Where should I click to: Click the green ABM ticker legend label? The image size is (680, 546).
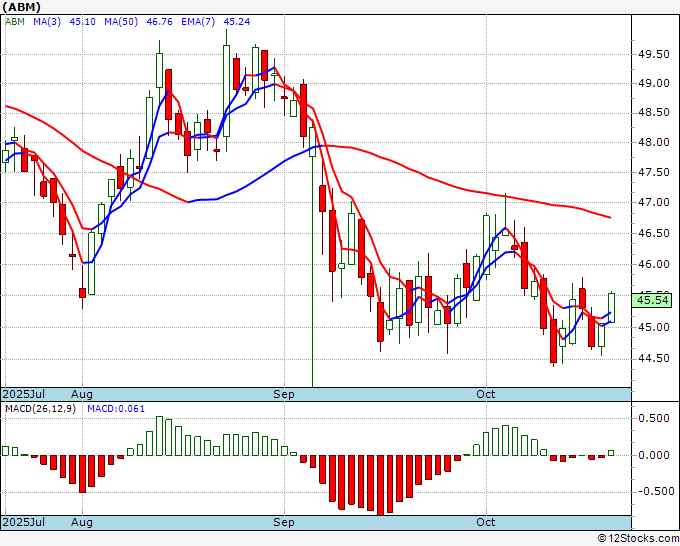(x=15, y=22)
